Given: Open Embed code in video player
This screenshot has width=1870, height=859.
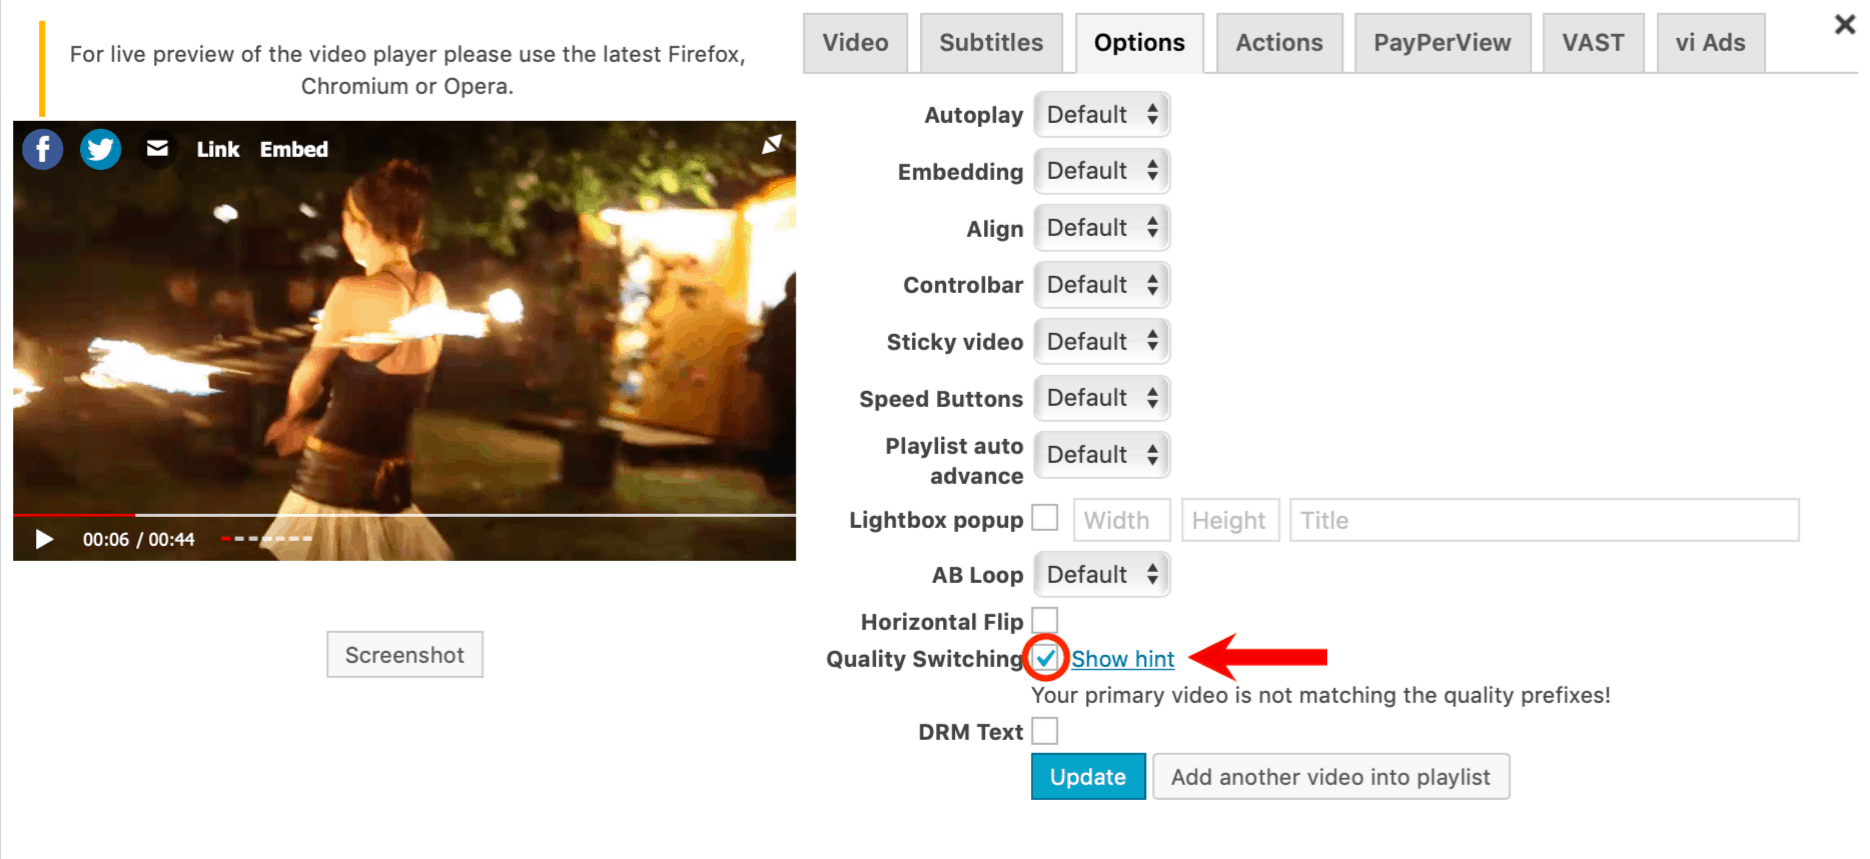Looking at the screenshot, I should point(294,149).
